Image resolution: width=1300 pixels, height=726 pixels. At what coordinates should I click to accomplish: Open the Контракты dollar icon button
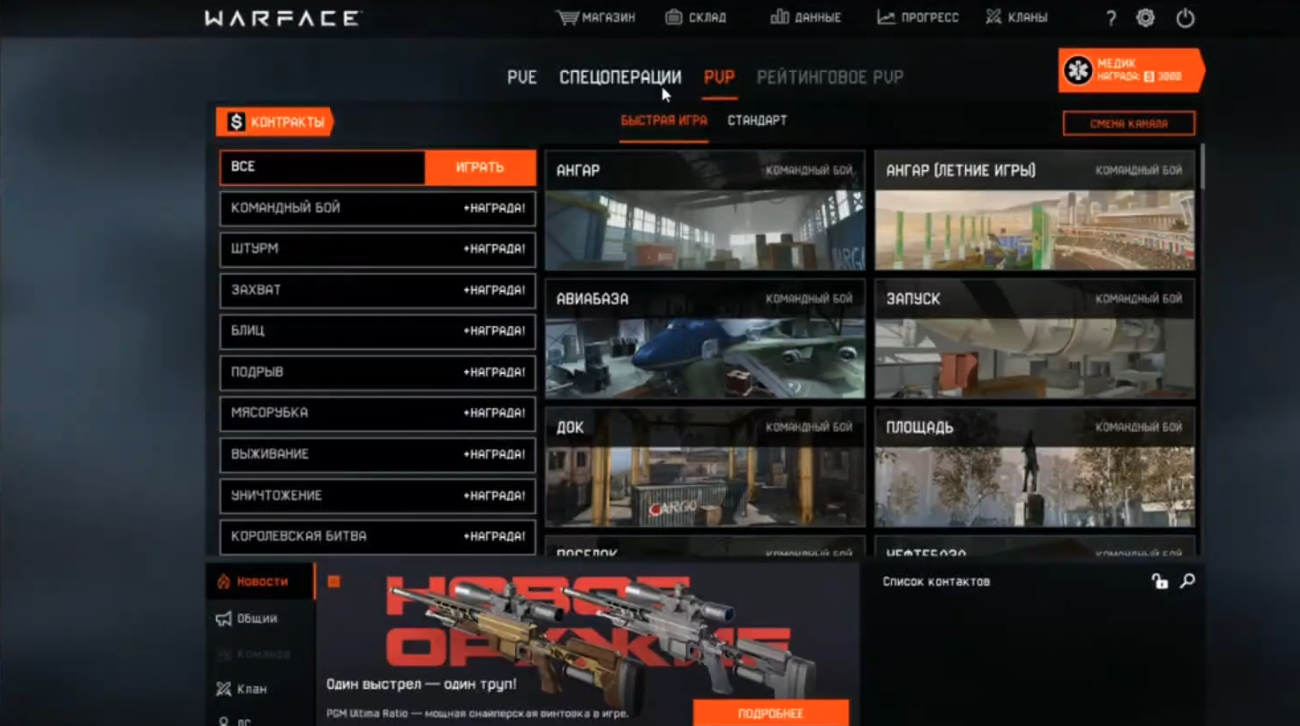click(236, 122)
